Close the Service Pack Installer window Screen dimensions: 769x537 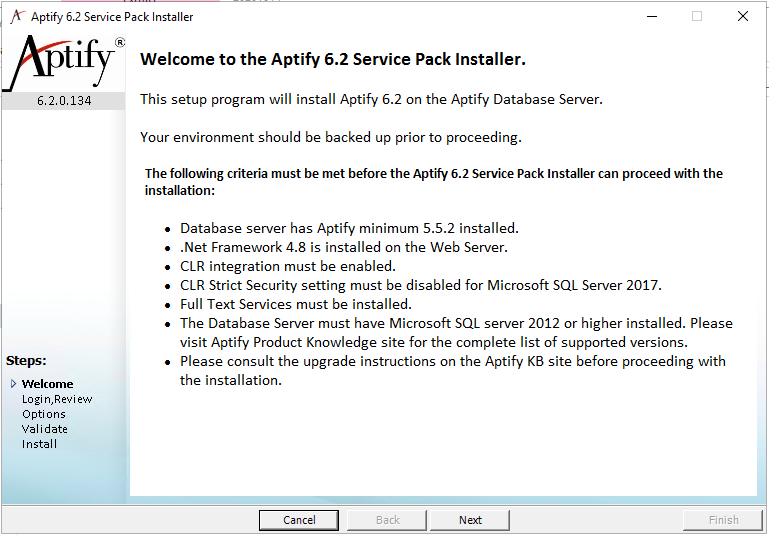click(743, 16)
